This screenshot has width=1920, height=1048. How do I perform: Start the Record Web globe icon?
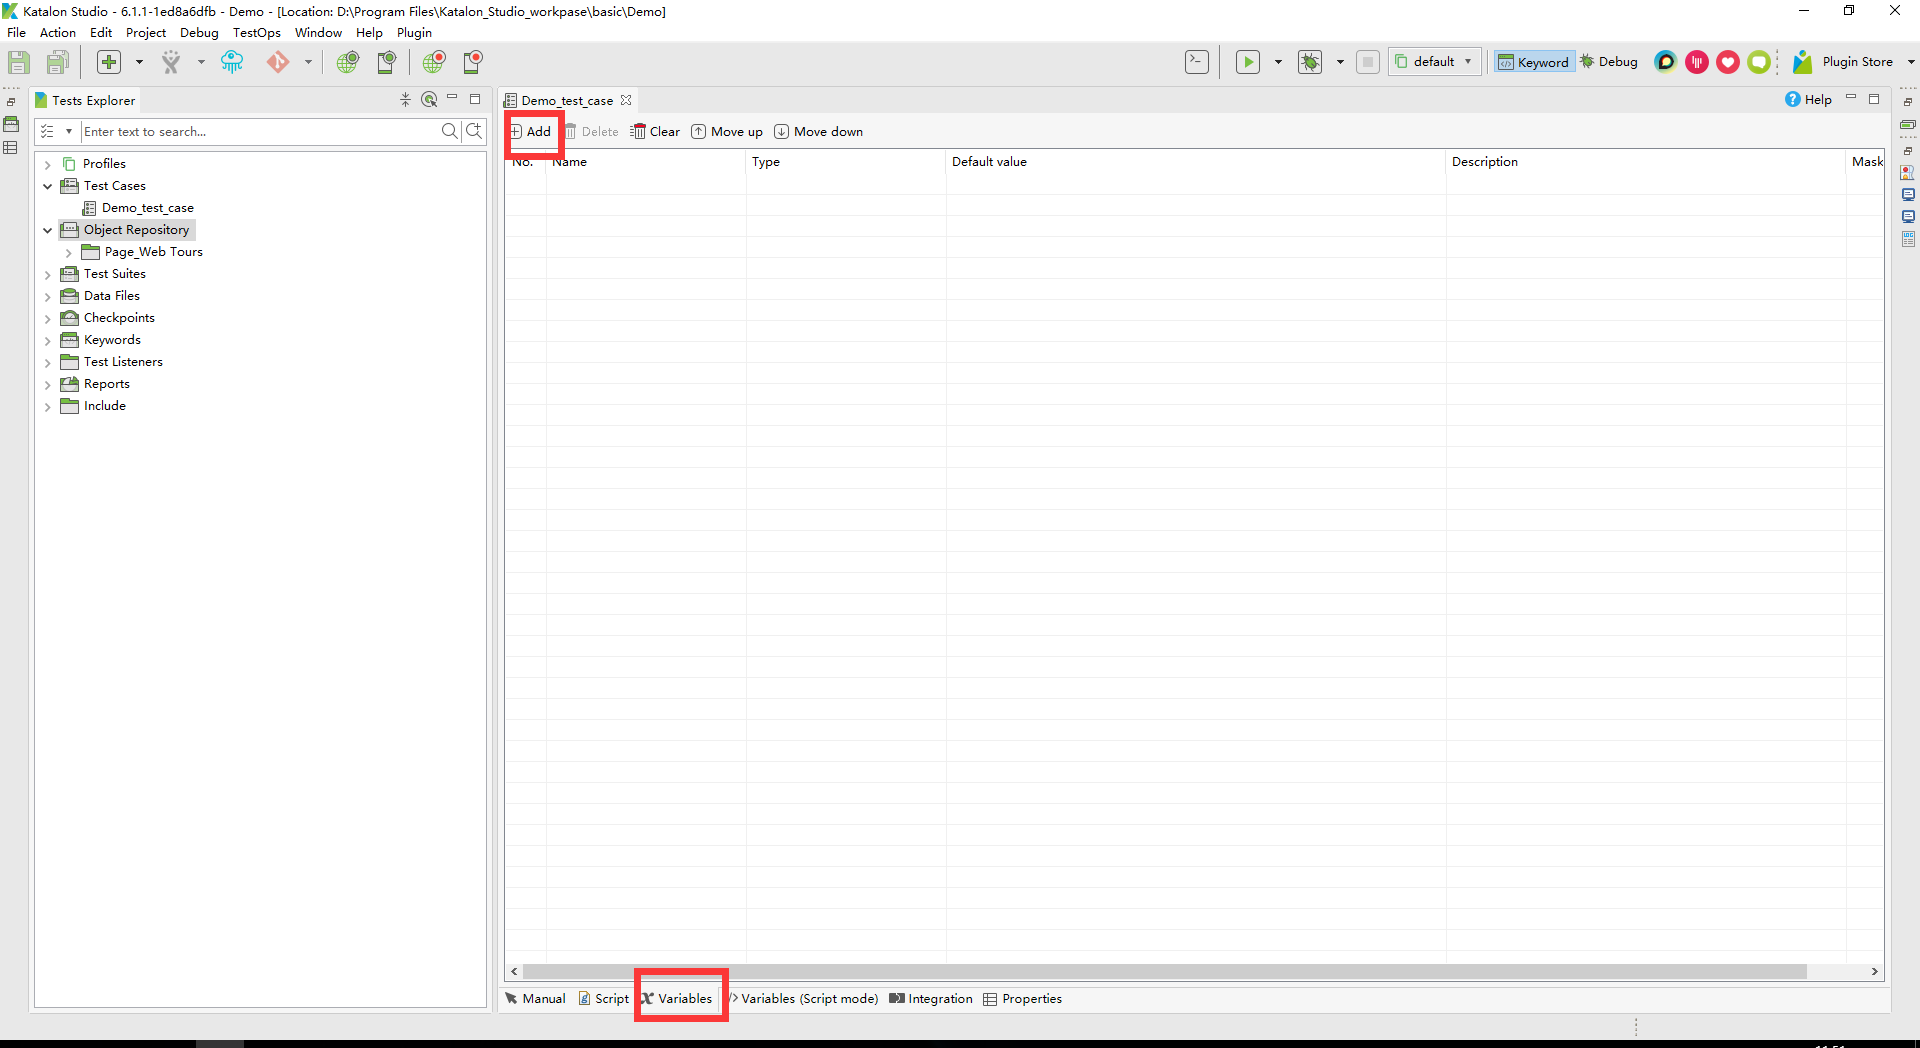434,62
